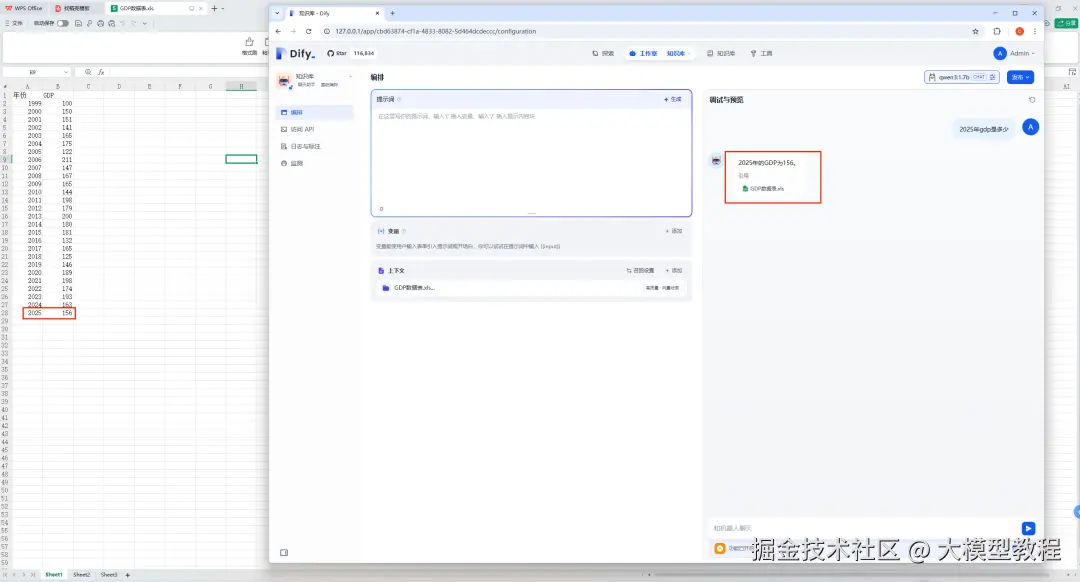The image size is (1080, 582).
Task: Click the WPS print preview icon
Action: coord(112,23)
